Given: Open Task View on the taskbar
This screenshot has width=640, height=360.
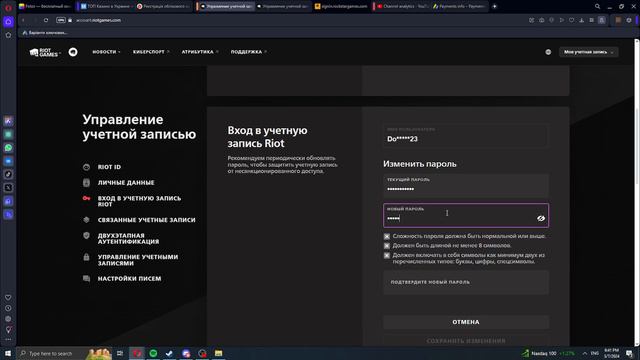Looking at the screenshot, I should click(x=120, y=353).
